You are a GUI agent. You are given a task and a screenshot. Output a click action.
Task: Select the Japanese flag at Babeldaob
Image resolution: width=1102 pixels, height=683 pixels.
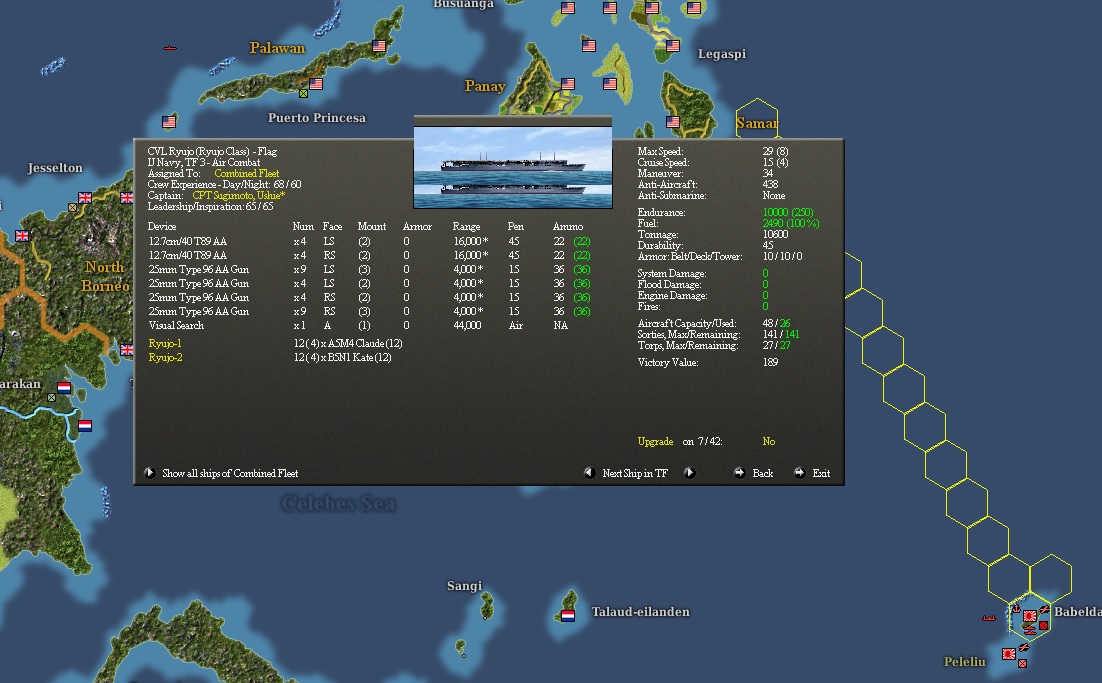(1030, 616)
